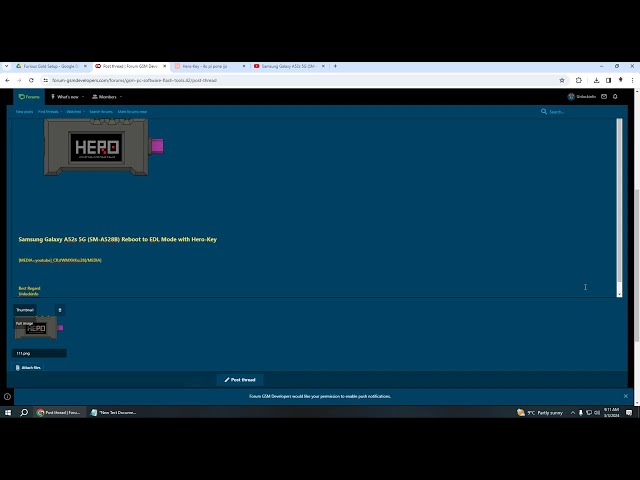Click the MEDIA youtube BBCode line
The height and width of the screenshot is (480, 640).
(x=60, y=260)
